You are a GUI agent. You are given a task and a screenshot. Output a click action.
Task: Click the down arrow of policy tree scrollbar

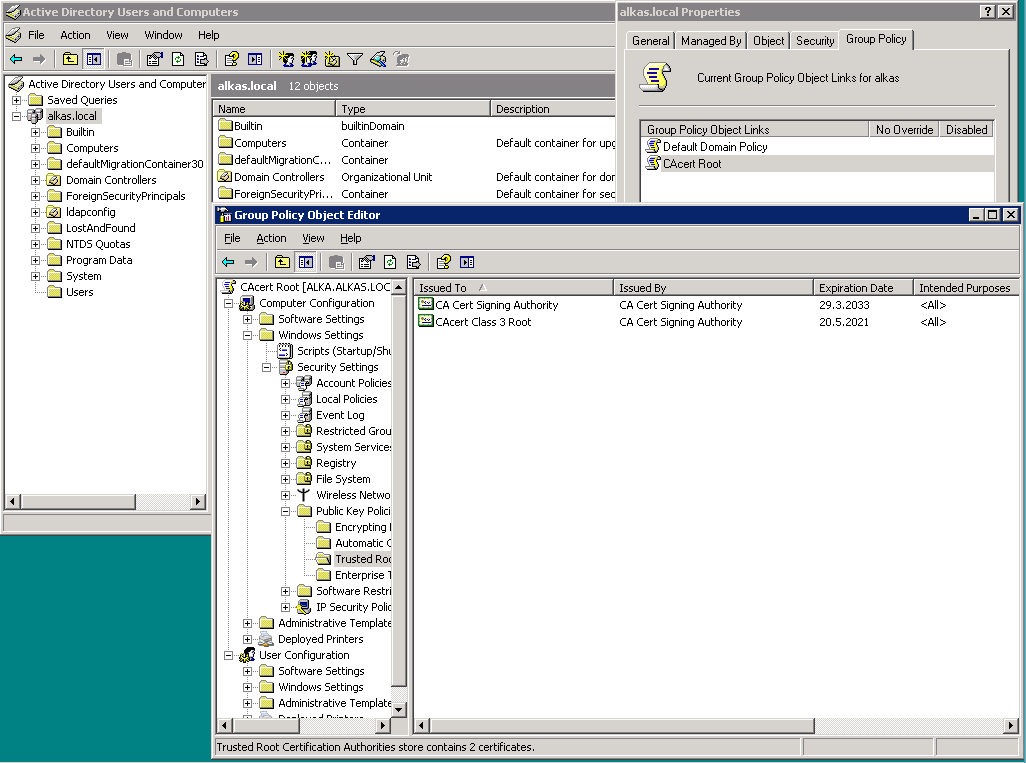point(398,710)
